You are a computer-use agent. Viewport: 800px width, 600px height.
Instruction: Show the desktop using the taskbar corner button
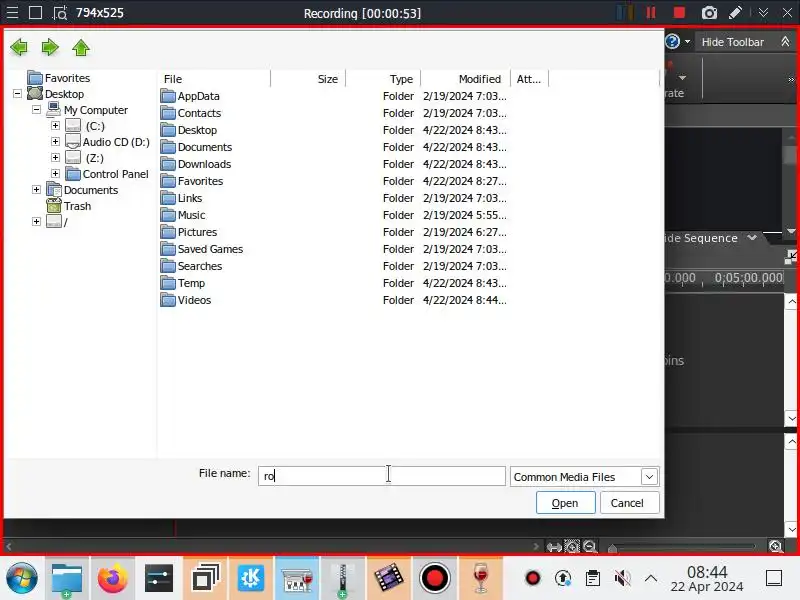point(773,579)
